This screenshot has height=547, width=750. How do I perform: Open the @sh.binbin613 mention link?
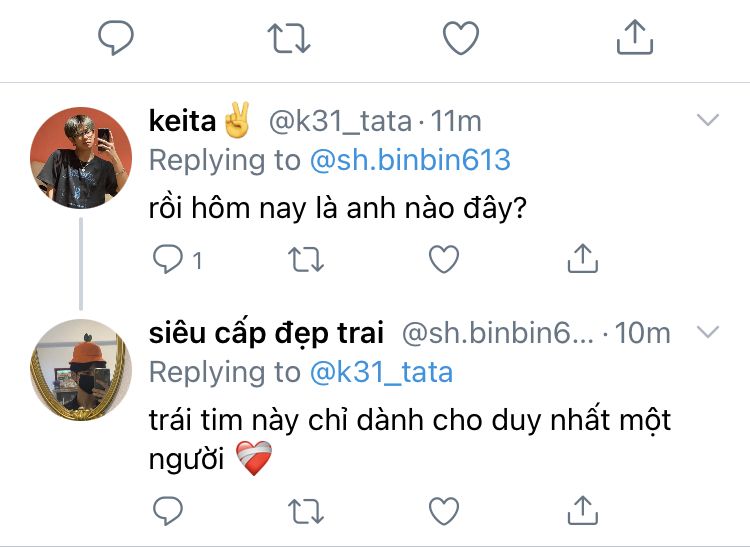tap(409, 160)
